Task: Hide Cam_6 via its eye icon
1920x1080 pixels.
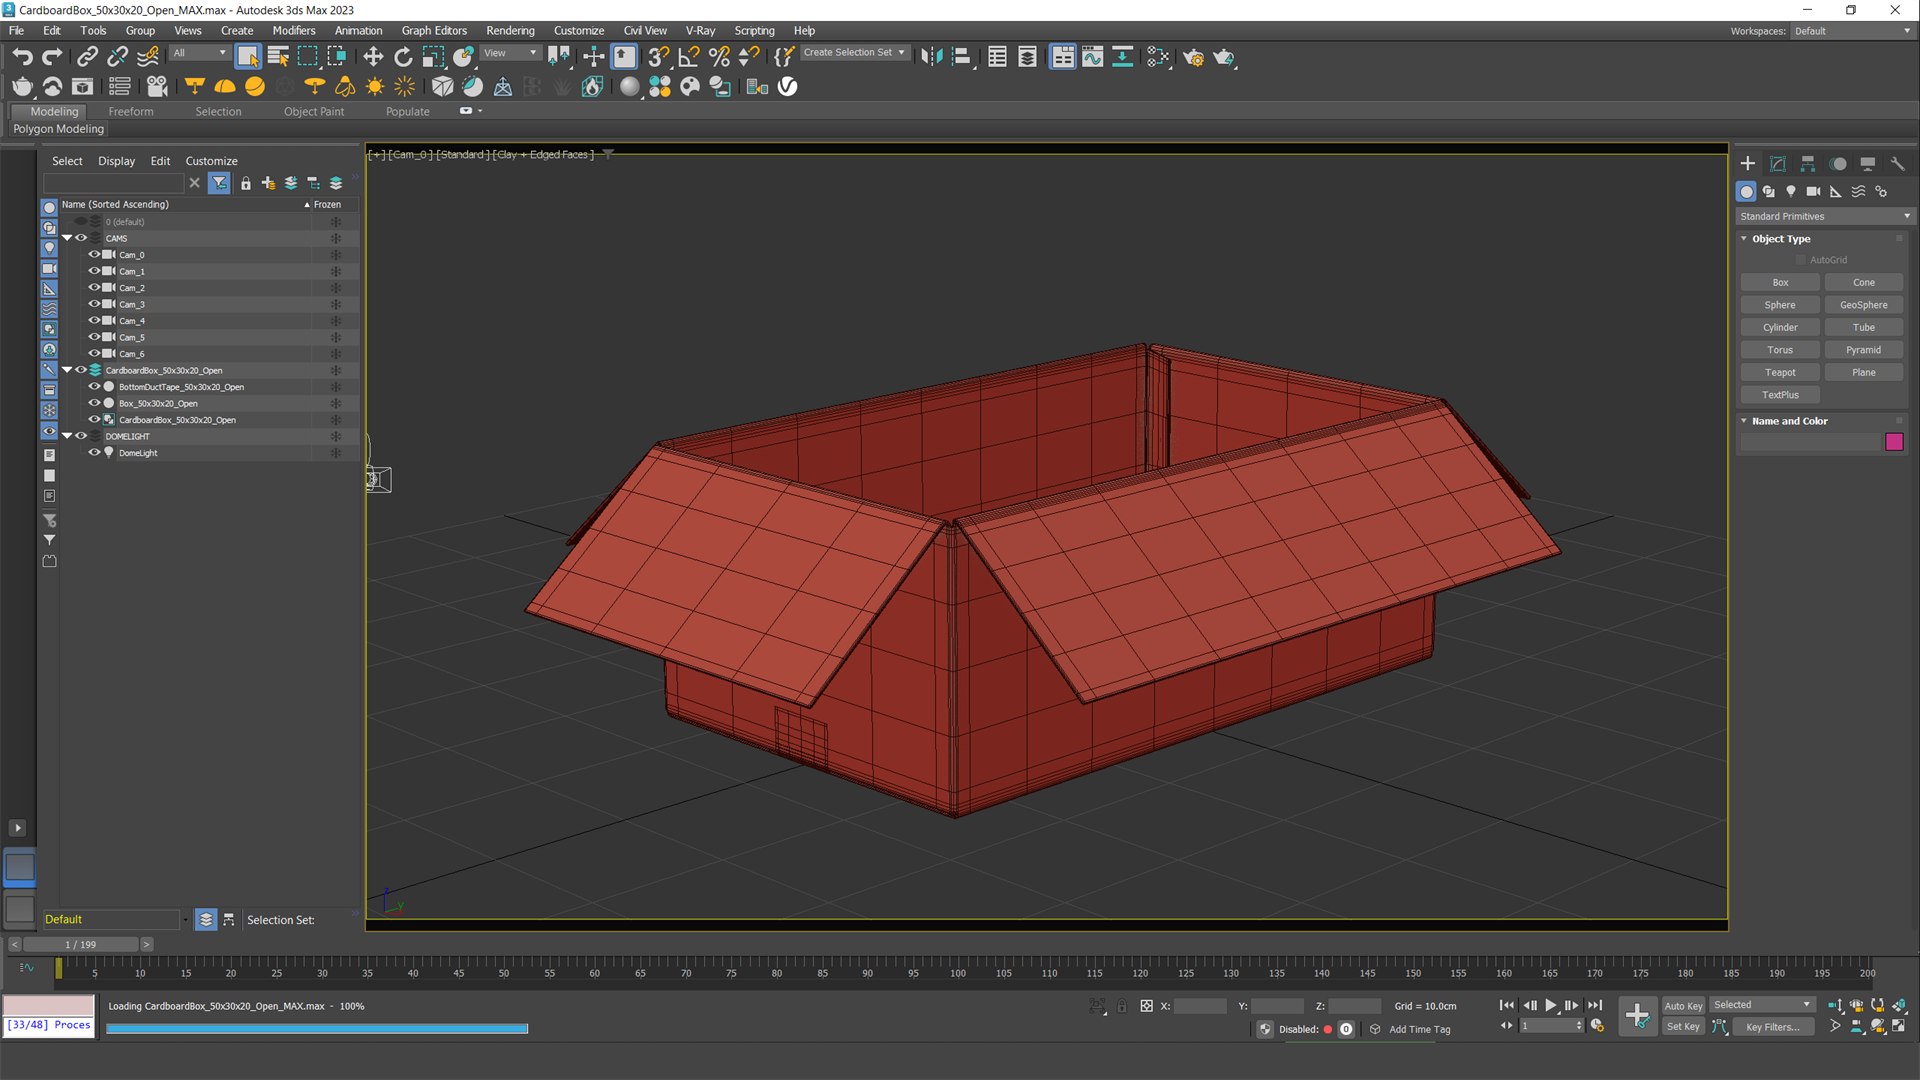Action: [94, 353]
